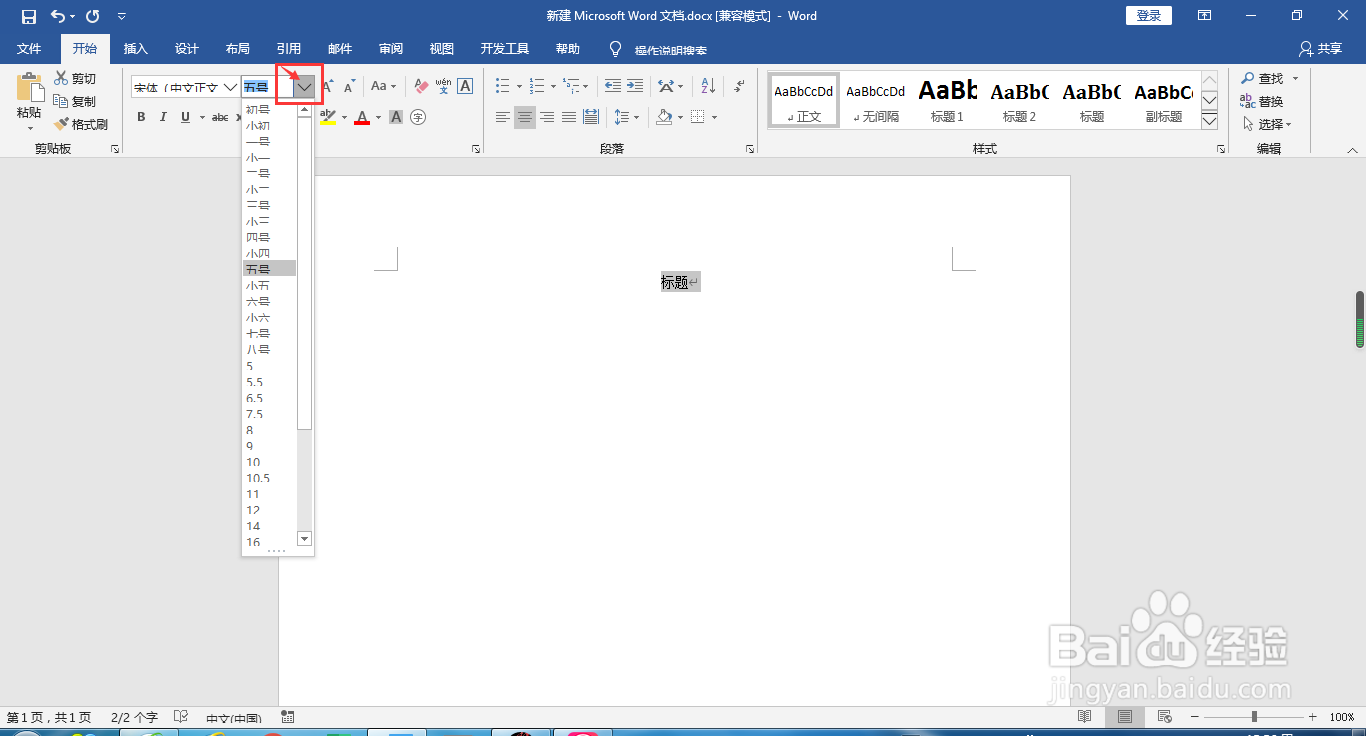Toggle Bold formatting

click(x=141, y=117)
